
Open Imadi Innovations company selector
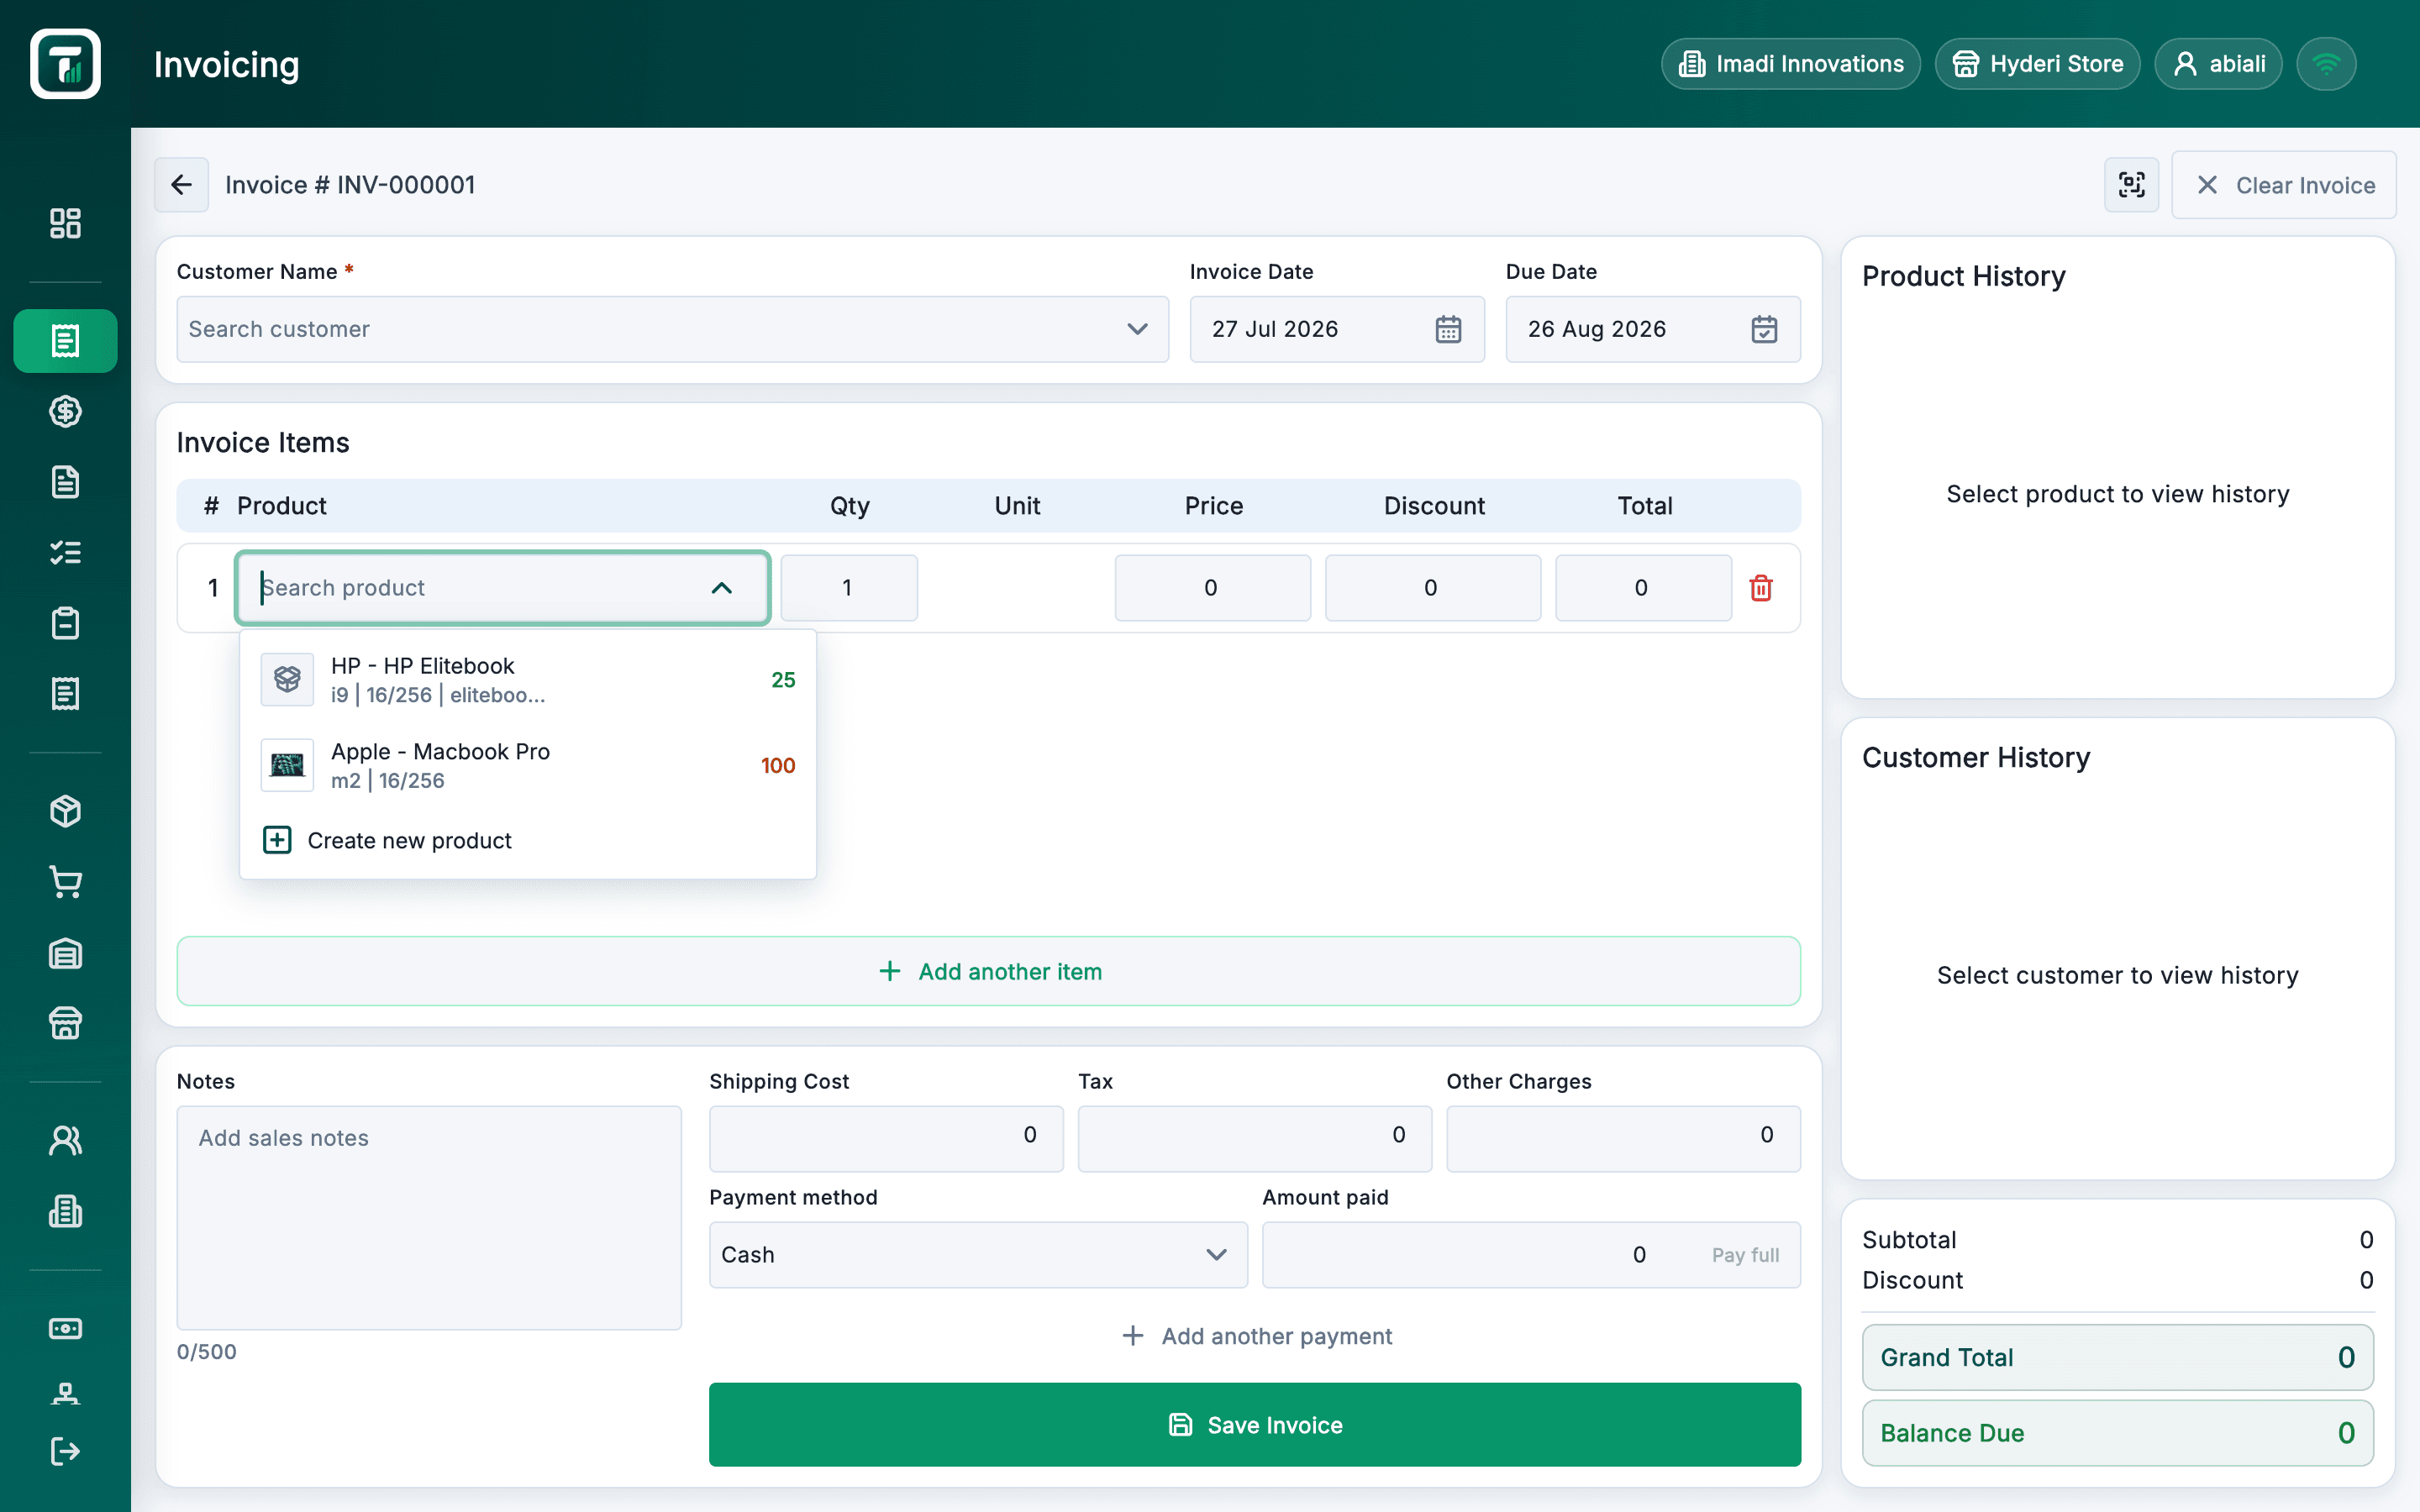click(1790, 64)
